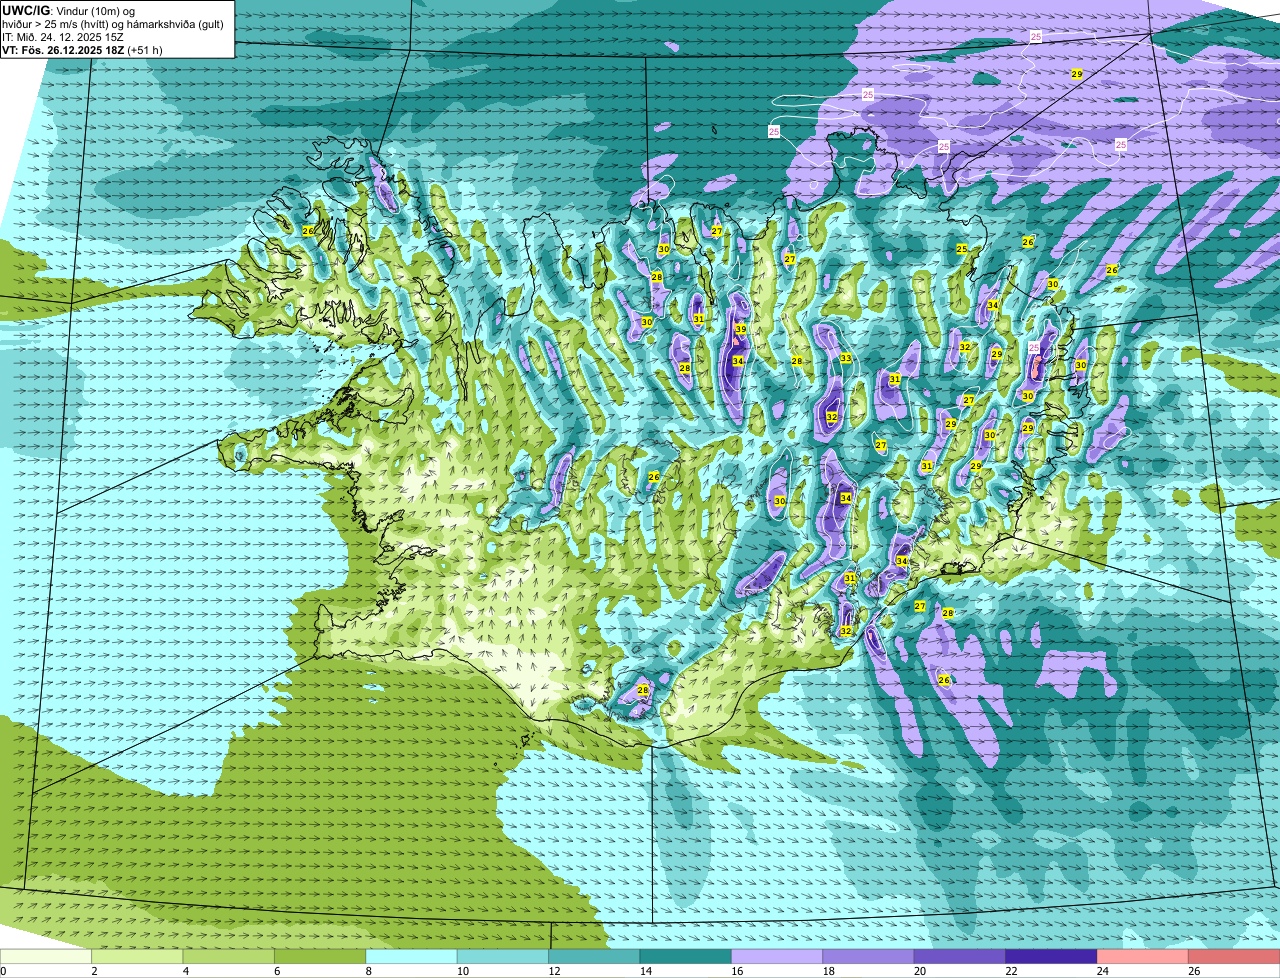This screenshot has width=1280, height=978.
Task: Click the 22–24 m/s dark indigo legend swatch
Action: click(x=1052, y=956)
